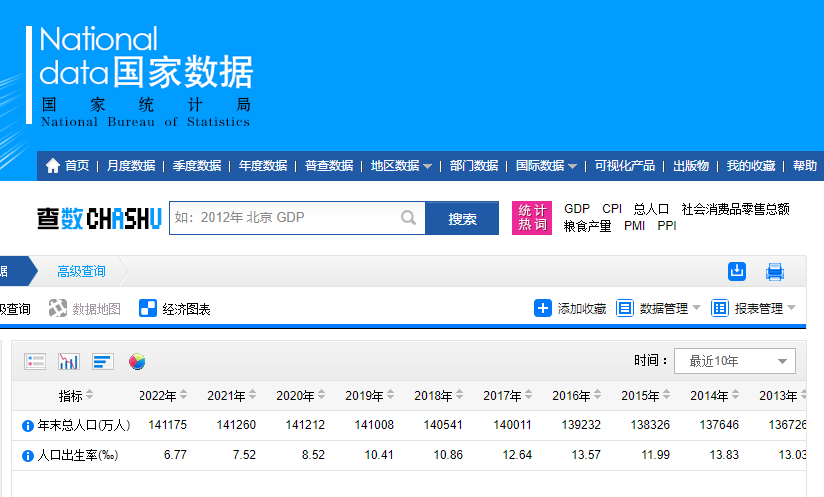Sort by the 2016年 column arrows
The width and height of the screenshot is (824, 497).
point(598,395)
